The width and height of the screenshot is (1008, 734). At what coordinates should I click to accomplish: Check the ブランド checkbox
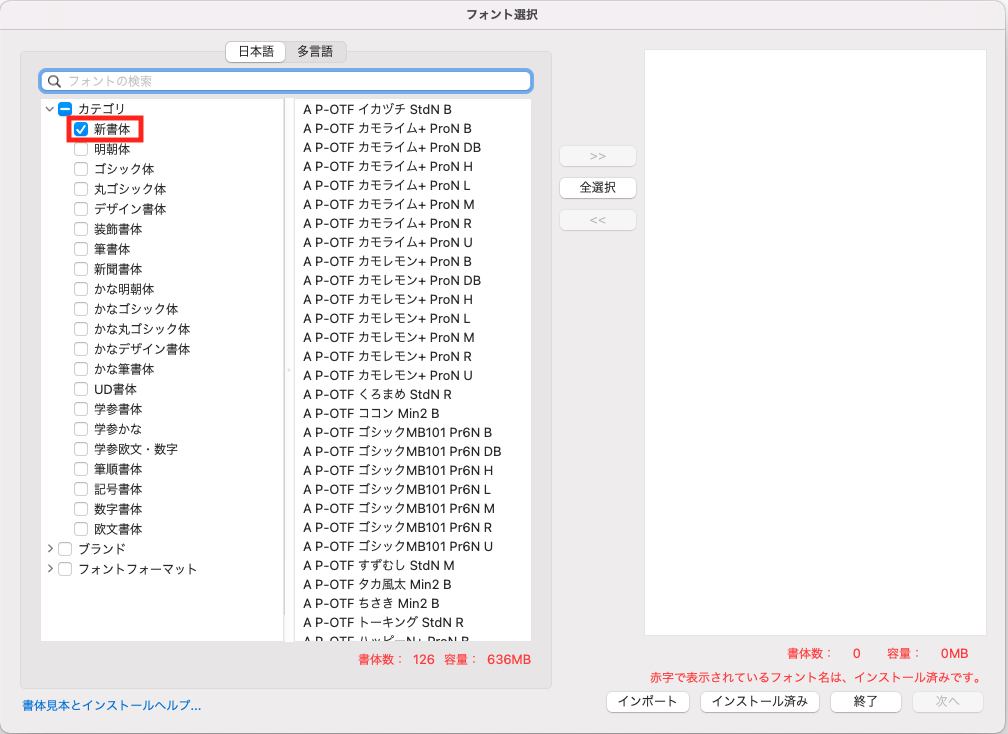tap(65, 549)
